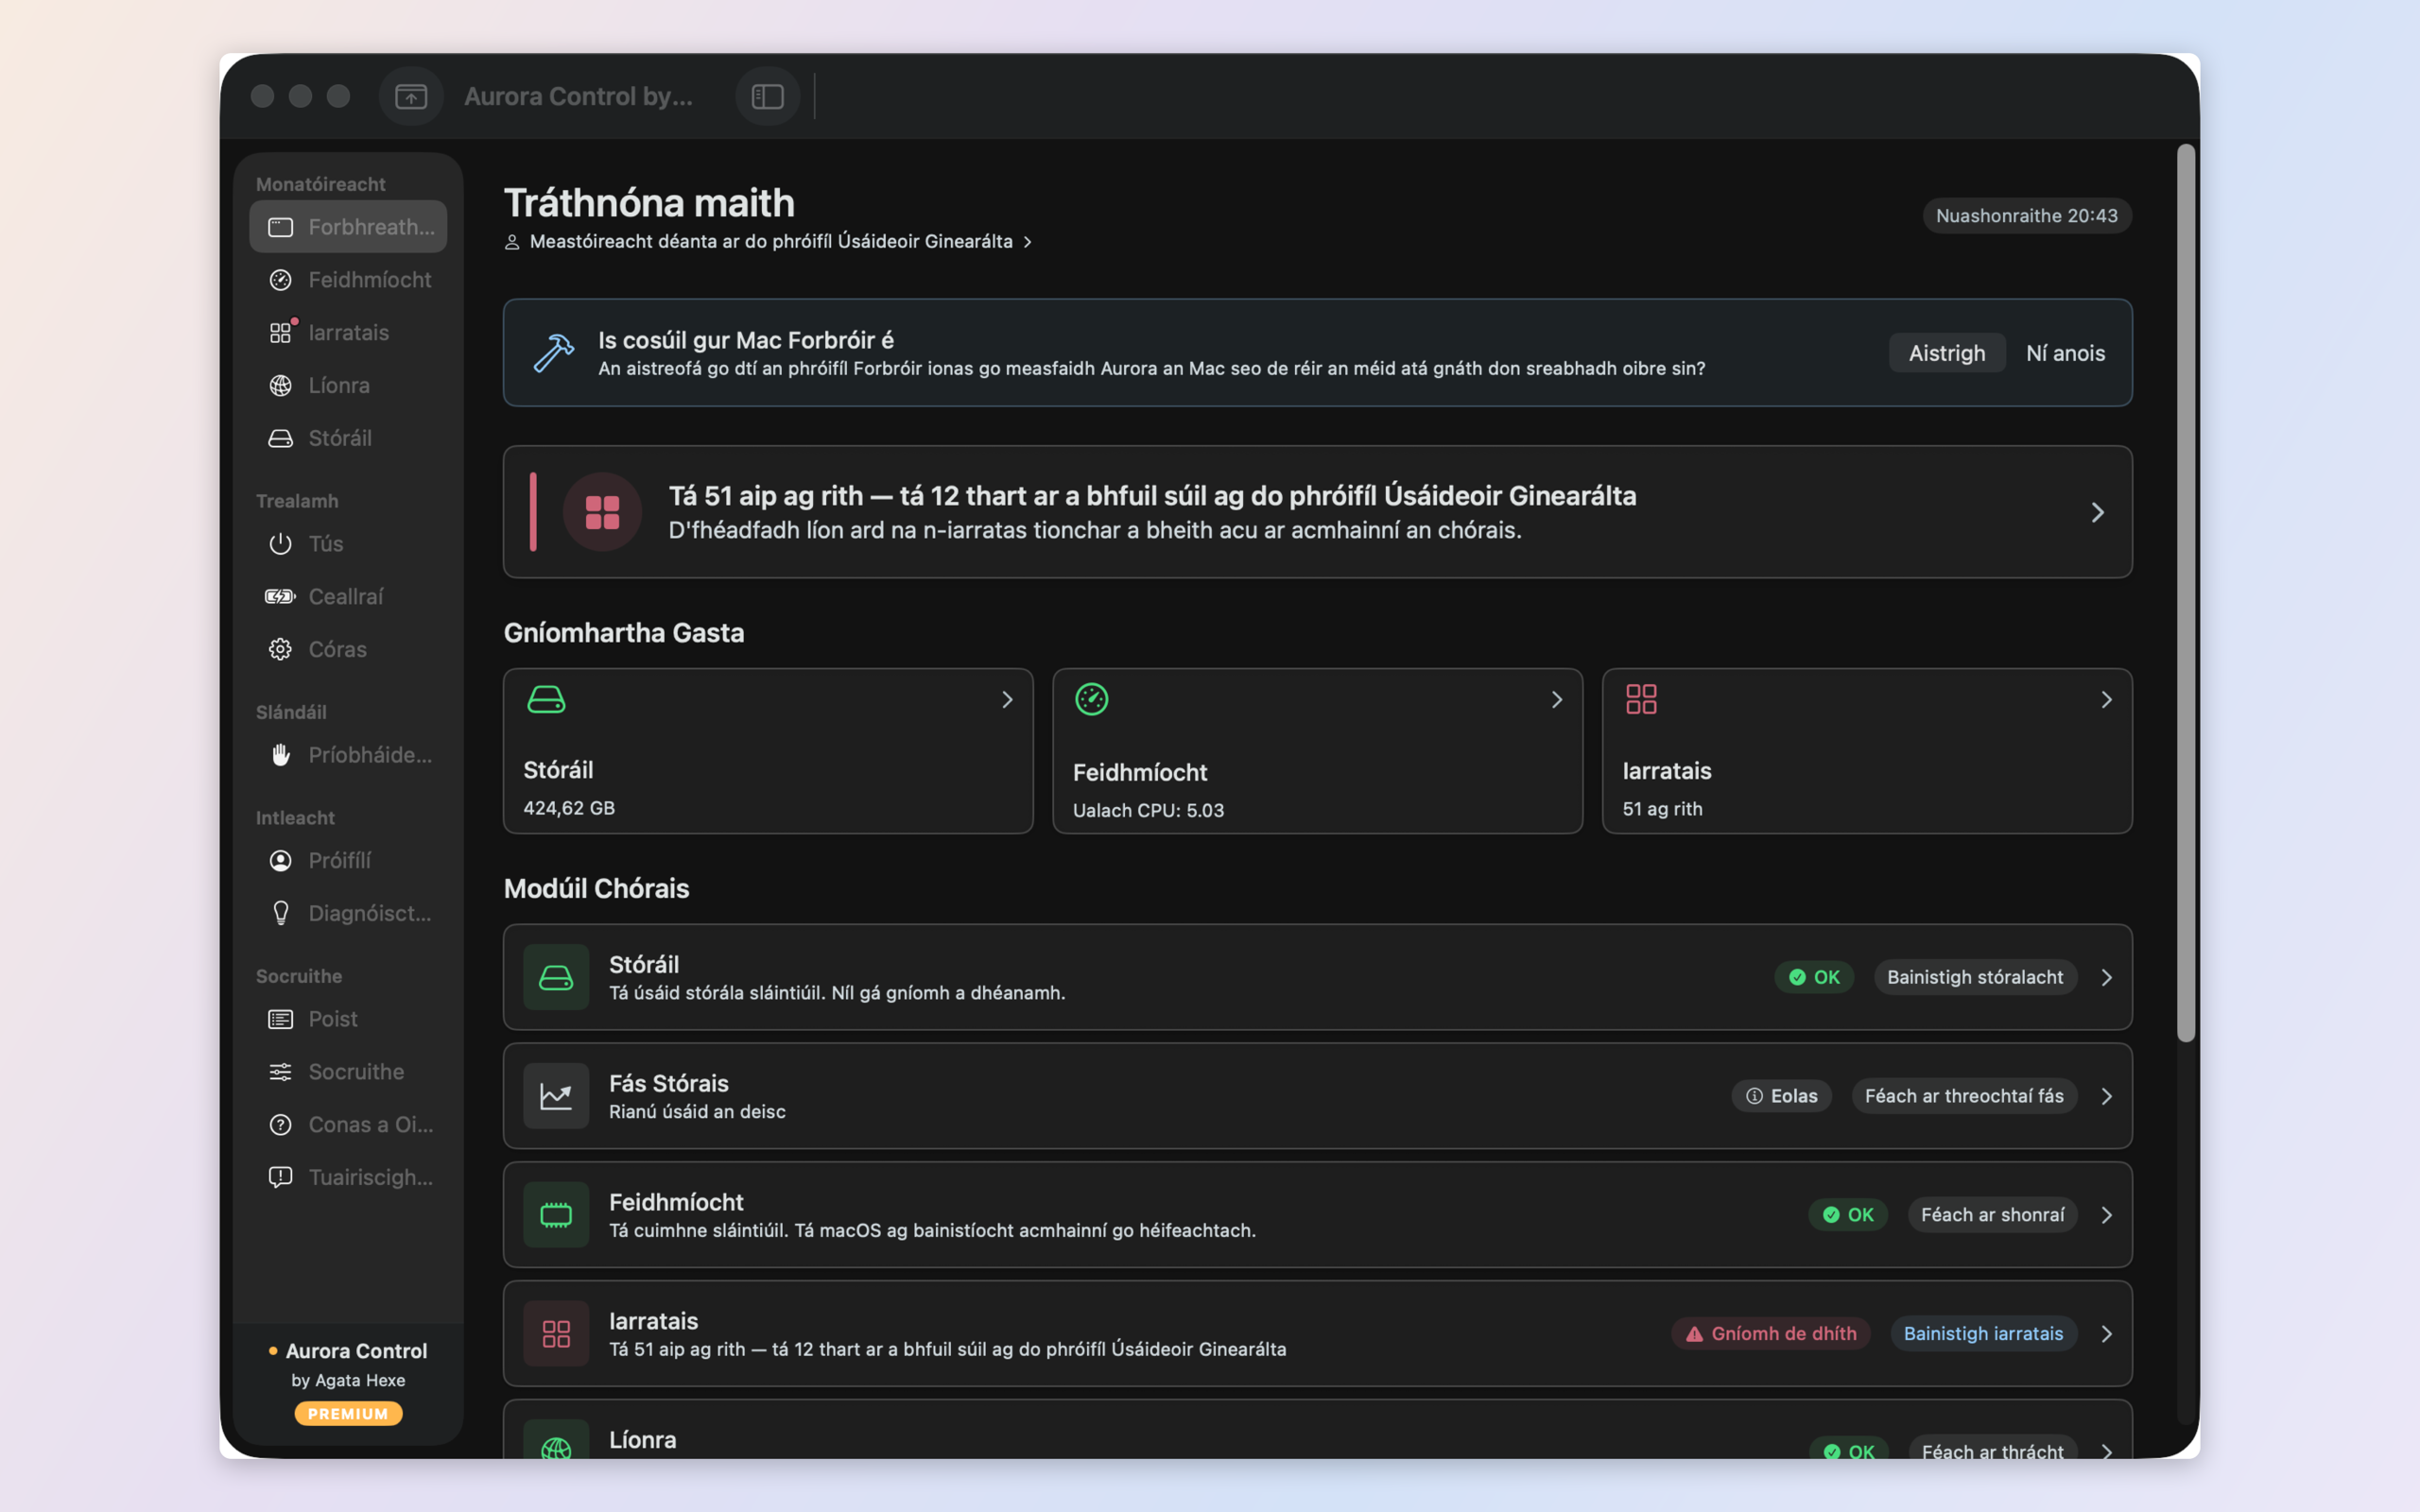Expand profile link chevron under Tráthnóna maith

(1027, 242)
